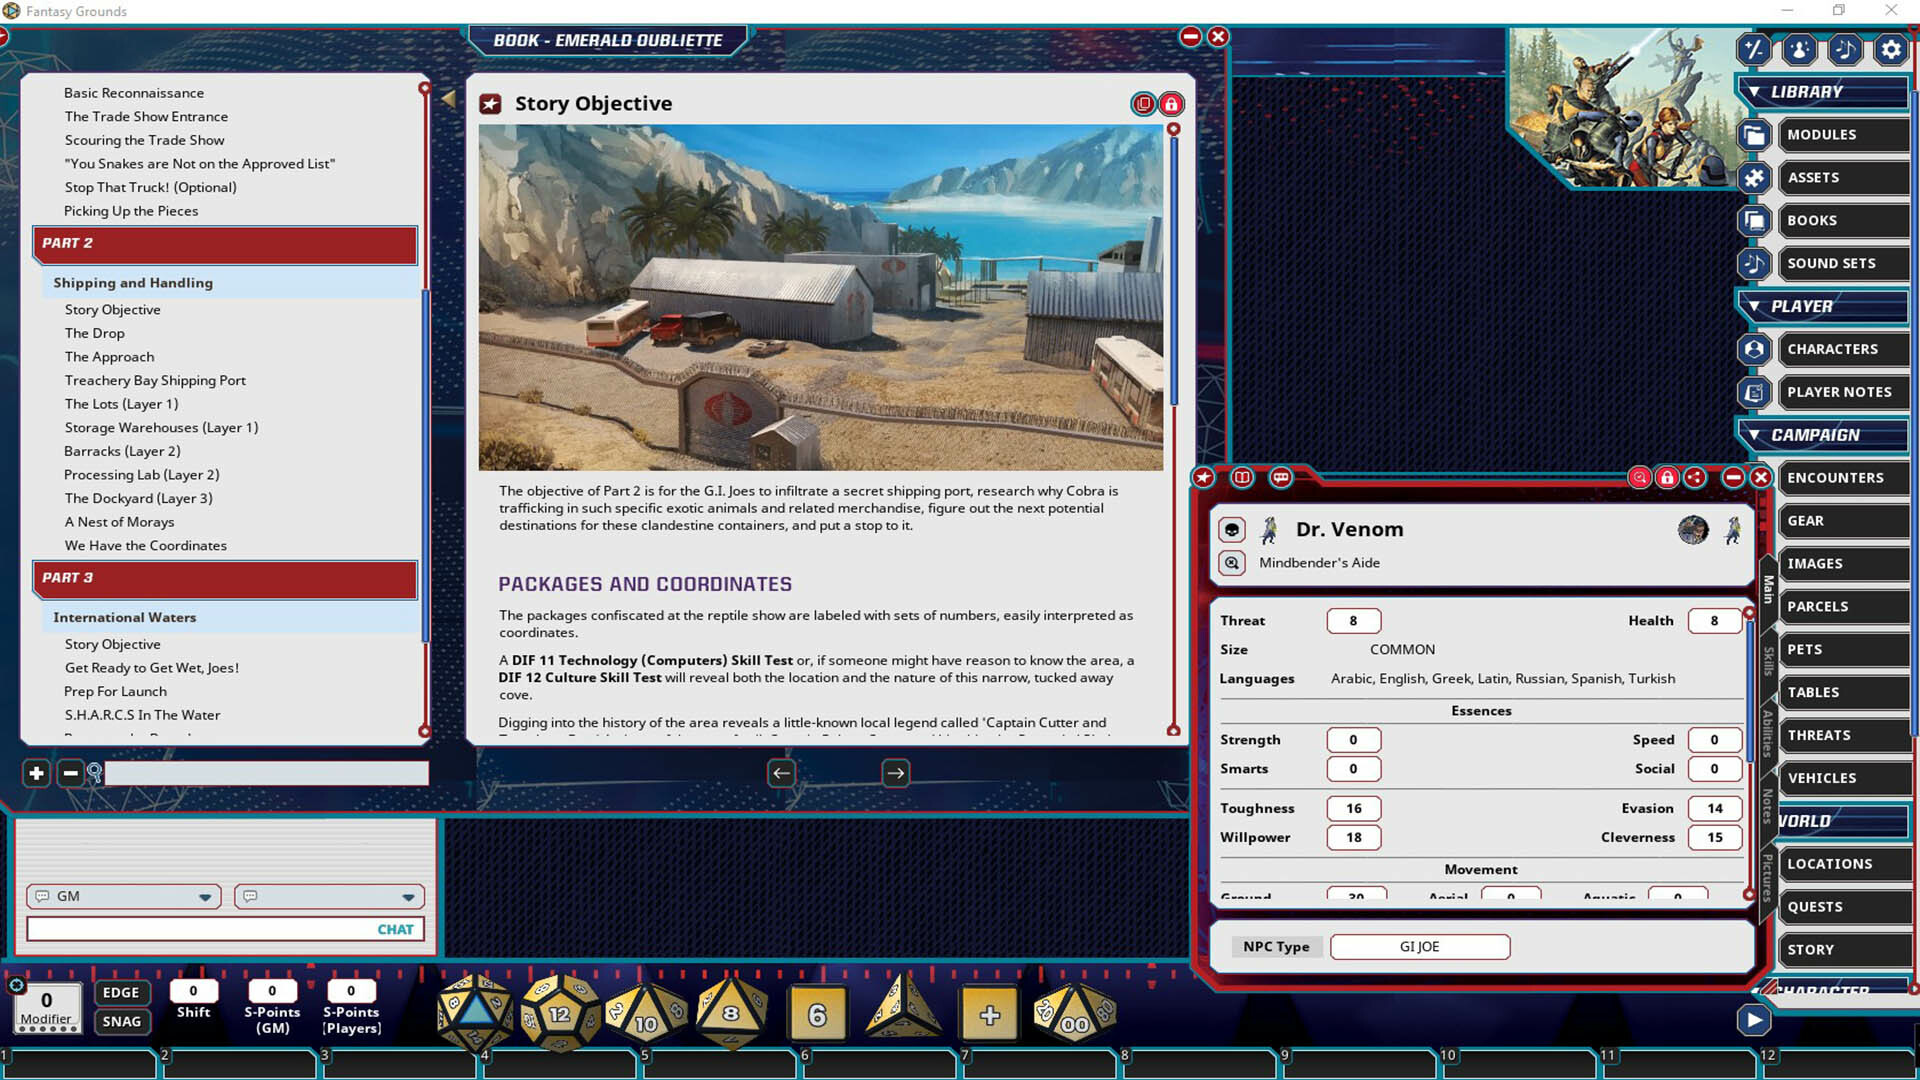The image size is (1920, 1080).
Task: Go to the next page with the right arrow
Action: (895, 773)
